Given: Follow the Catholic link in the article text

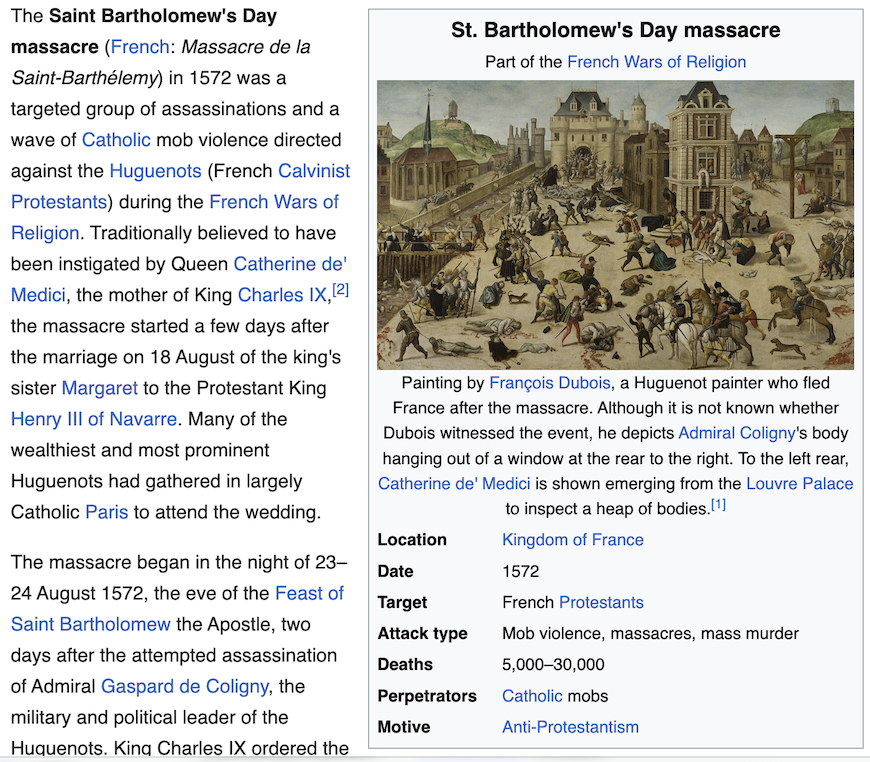Looking at the screenshot, I should click(x=116, y=140).
